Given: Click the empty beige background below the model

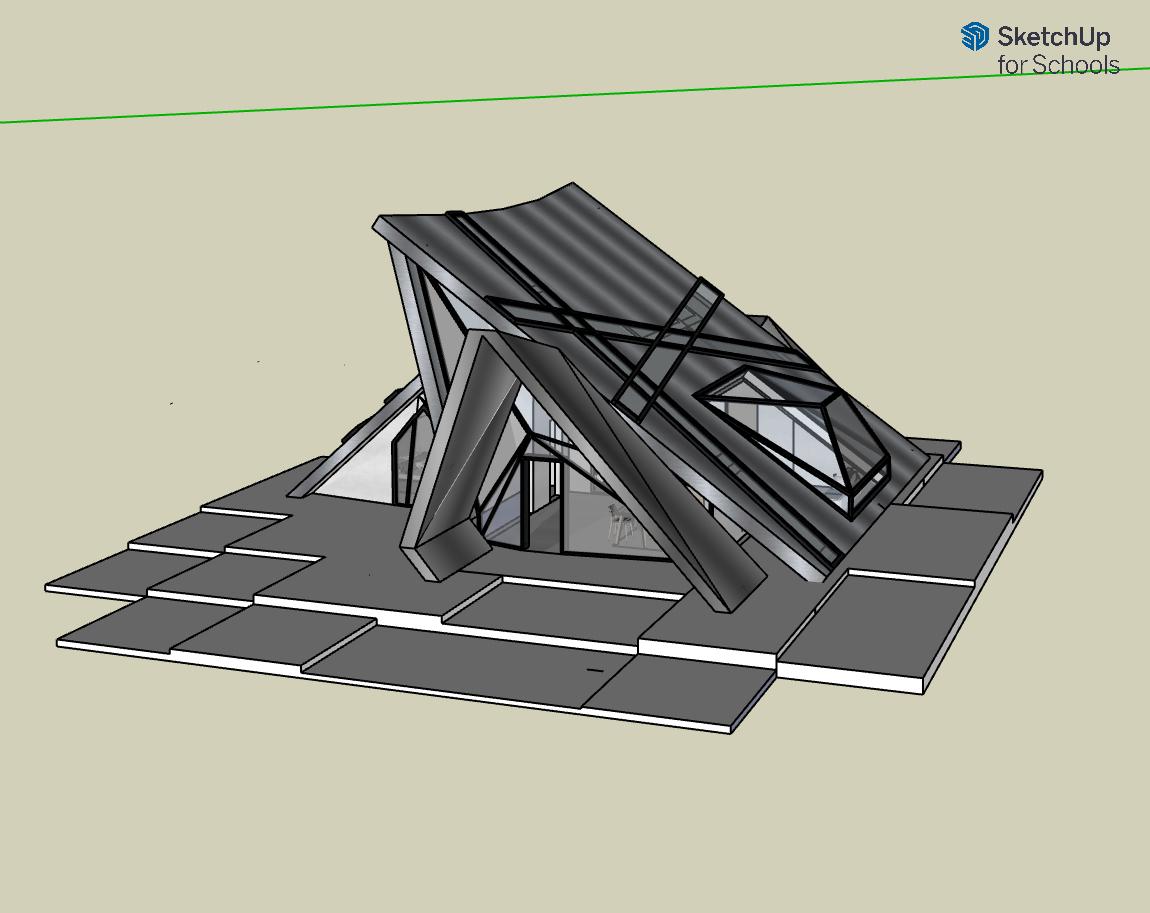Looking at the screenshot, I should (x=500, y=820).
